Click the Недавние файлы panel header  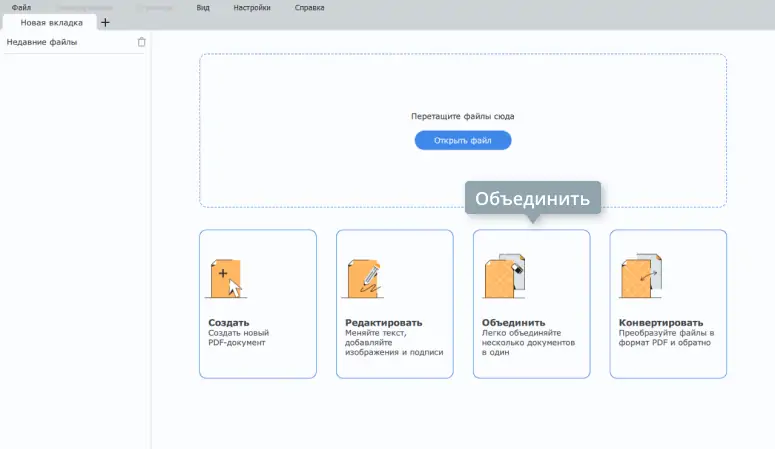tap(42, 42)
